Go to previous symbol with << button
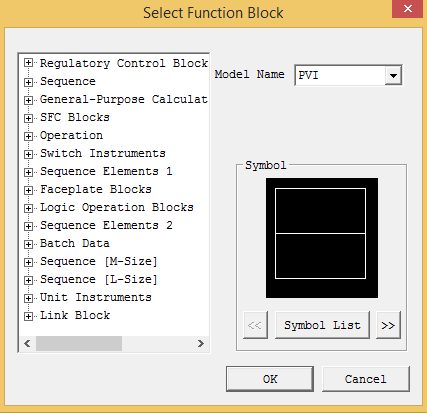Image resolution: width=427 pixels, height=413 pixels. [x=255, y=325]
